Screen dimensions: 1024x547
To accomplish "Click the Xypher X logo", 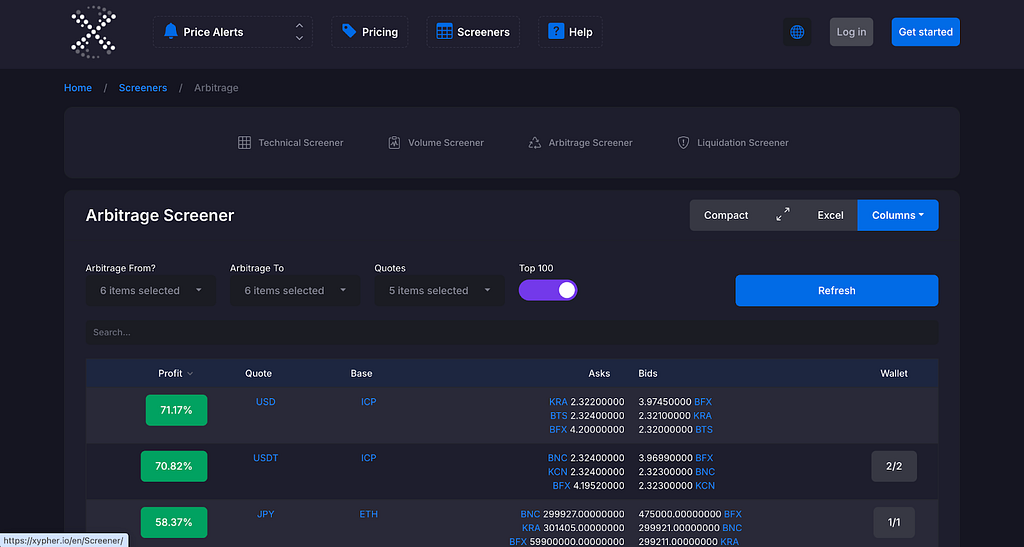I will pos(93,32).
